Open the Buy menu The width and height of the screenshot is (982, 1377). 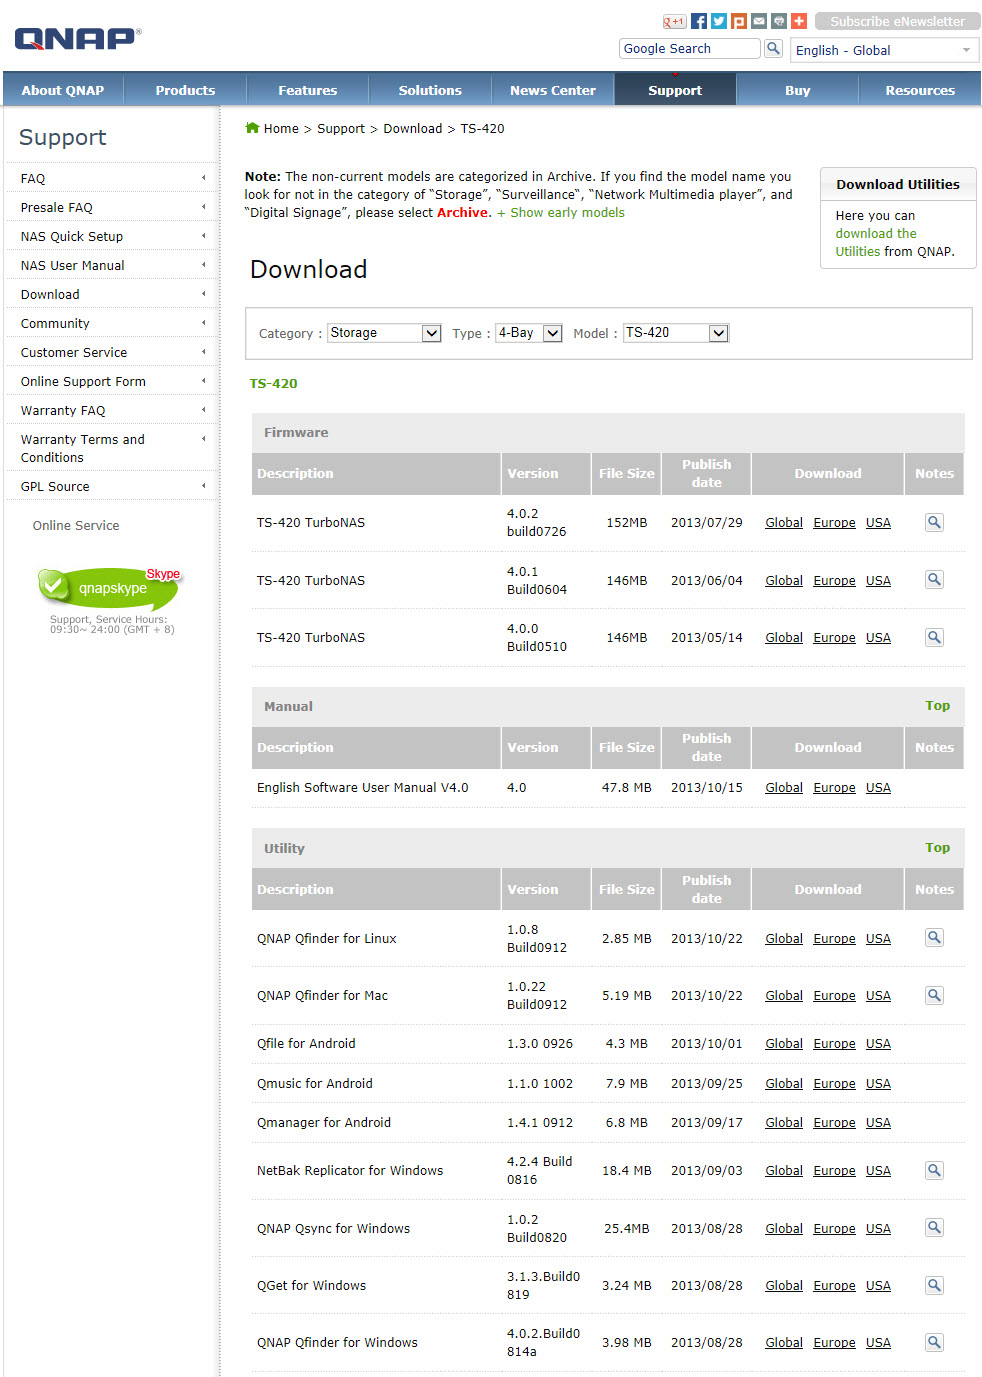click(x=798, y=90)
